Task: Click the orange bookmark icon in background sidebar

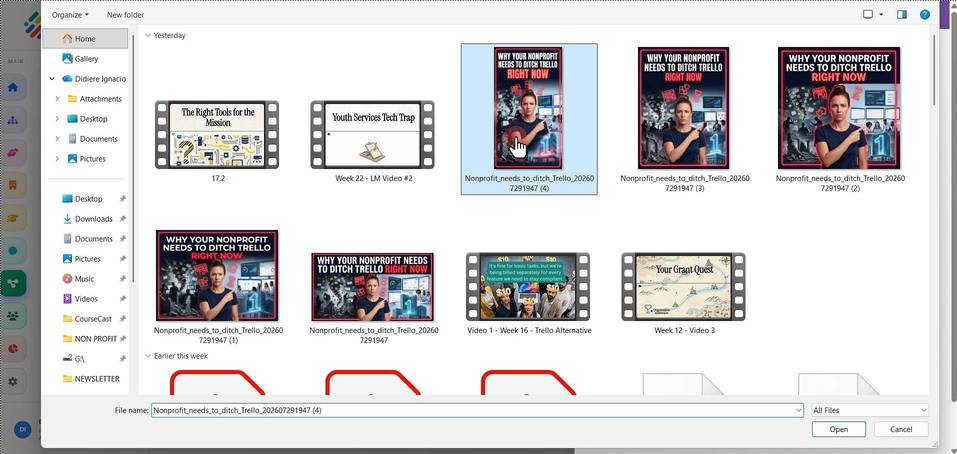Action: [13, 186]
